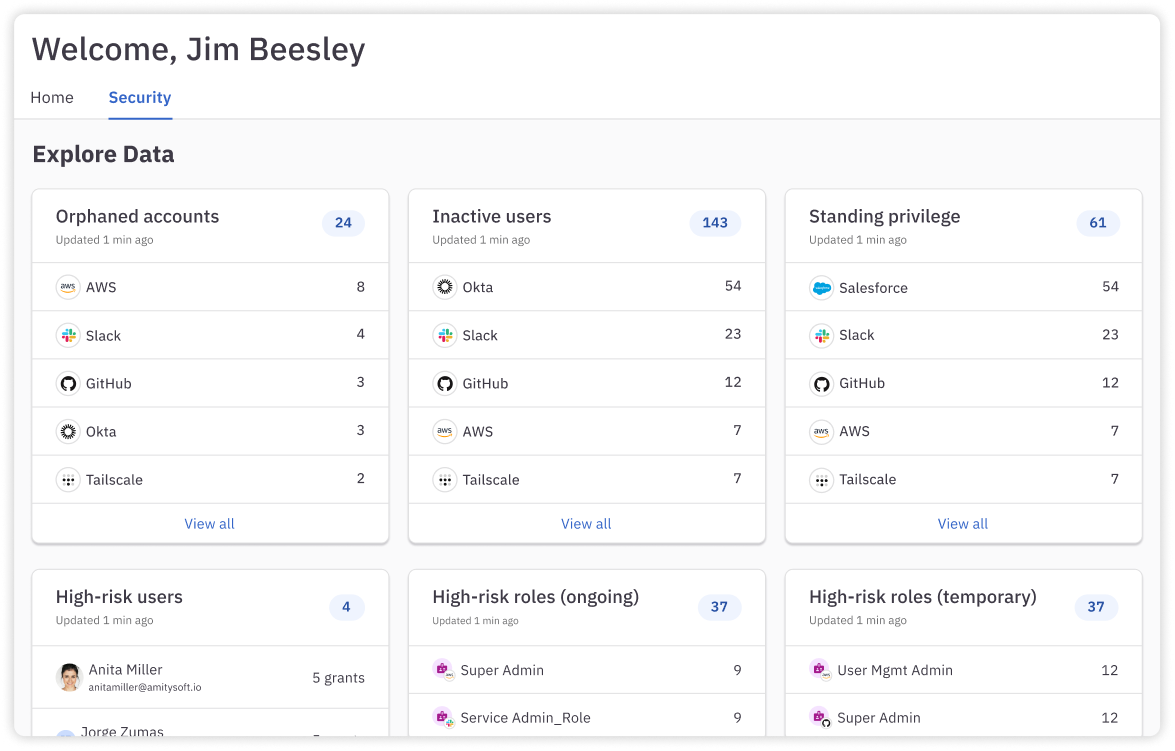
Task: Switch to the Home tab
Action: [52, 98]
